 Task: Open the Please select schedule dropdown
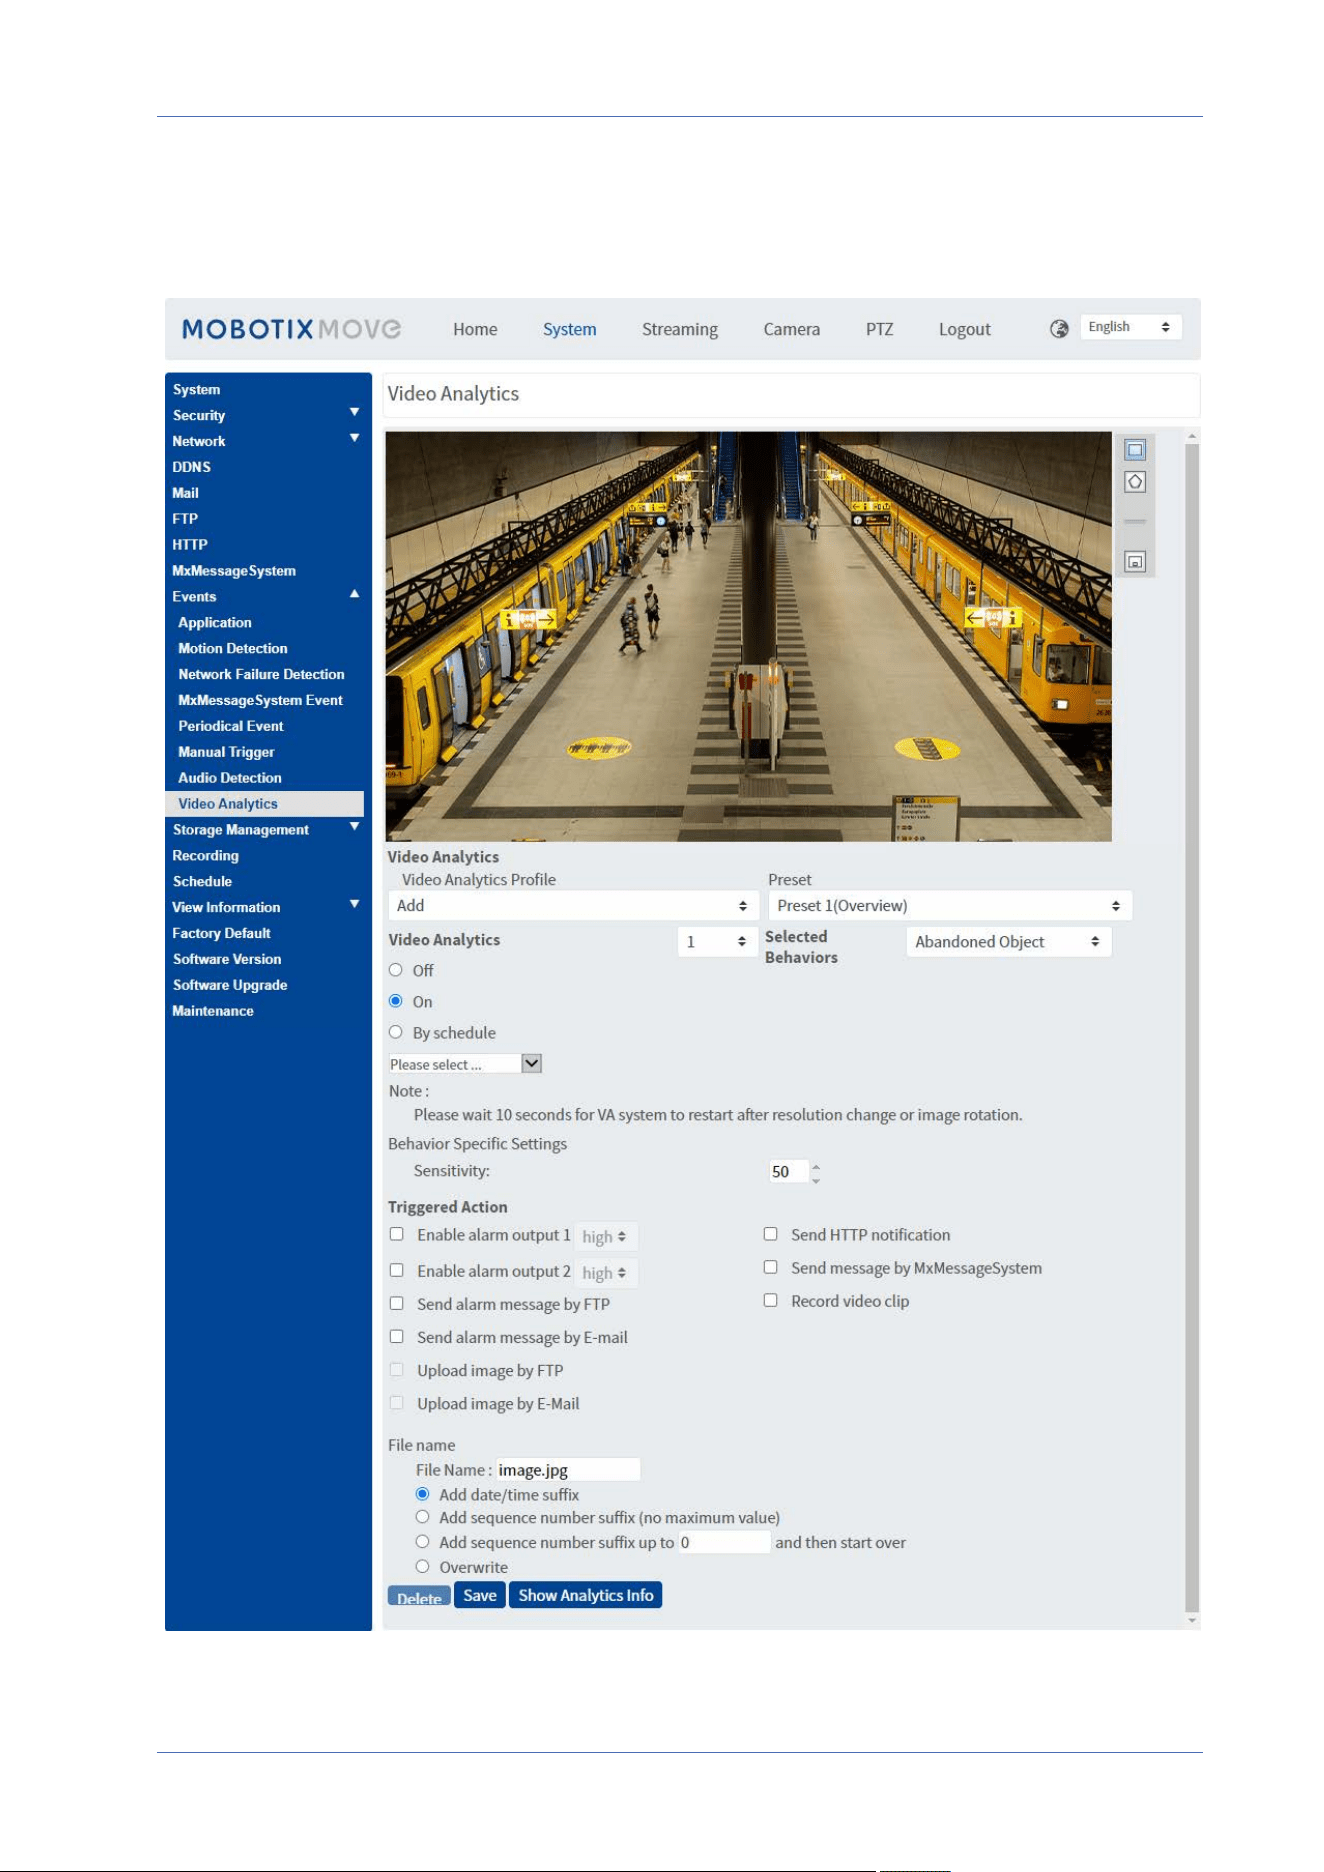click(465, 1064)
